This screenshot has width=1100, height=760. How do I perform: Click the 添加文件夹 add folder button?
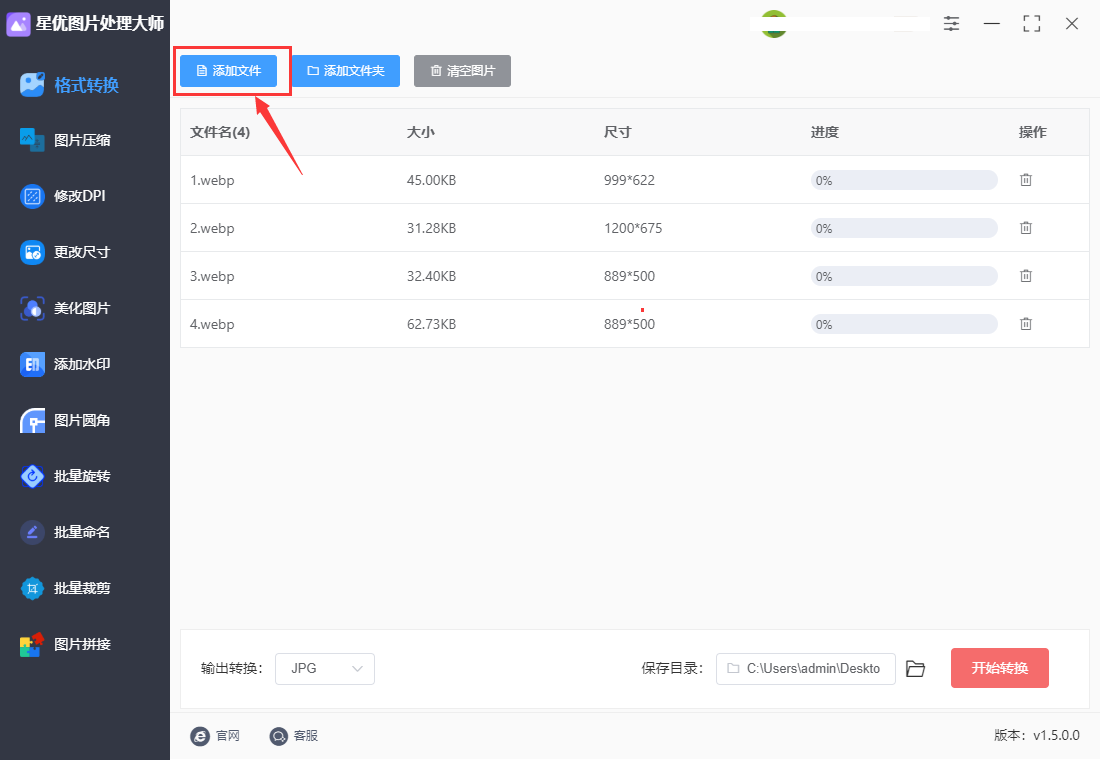[346, 71]
